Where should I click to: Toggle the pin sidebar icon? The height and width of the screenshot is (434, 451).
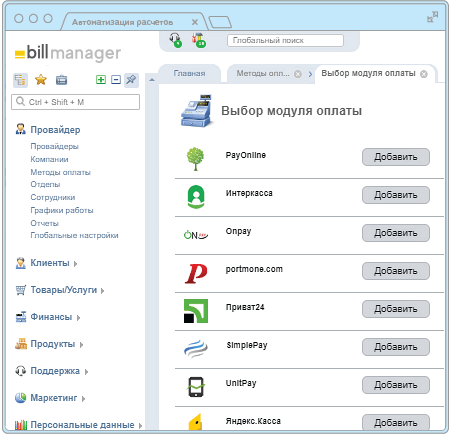131,80
